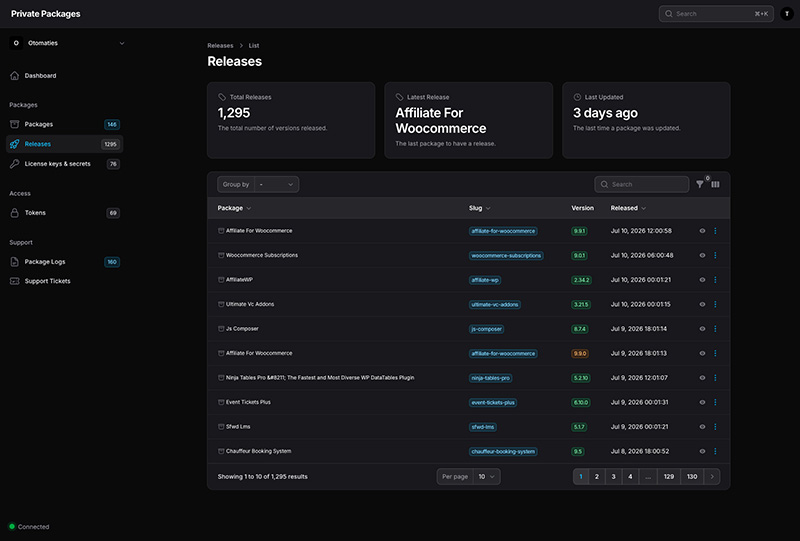
Task: Open the Dashboard home icon
Action: coord(14,76)
